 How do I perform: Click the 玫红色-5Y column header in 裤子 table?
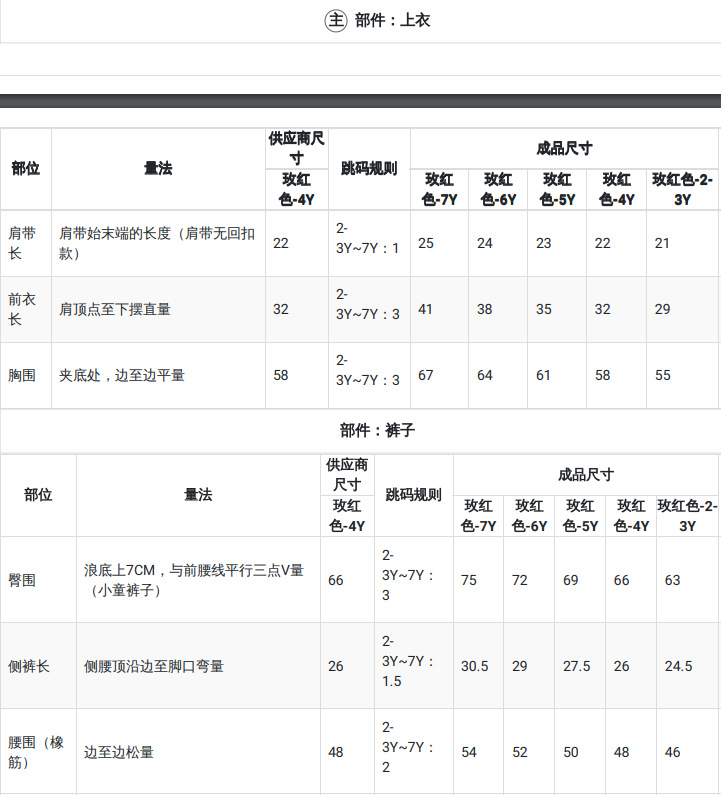(580, 516)
